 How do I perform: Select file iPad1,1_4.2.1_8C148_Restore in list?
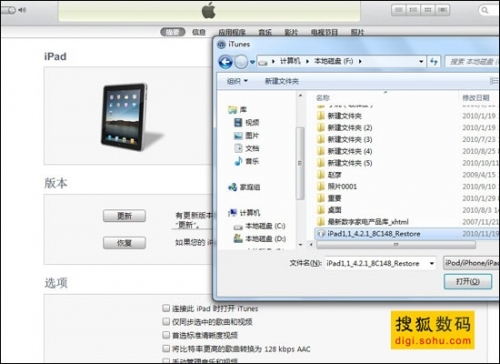[x=406, y=234]
